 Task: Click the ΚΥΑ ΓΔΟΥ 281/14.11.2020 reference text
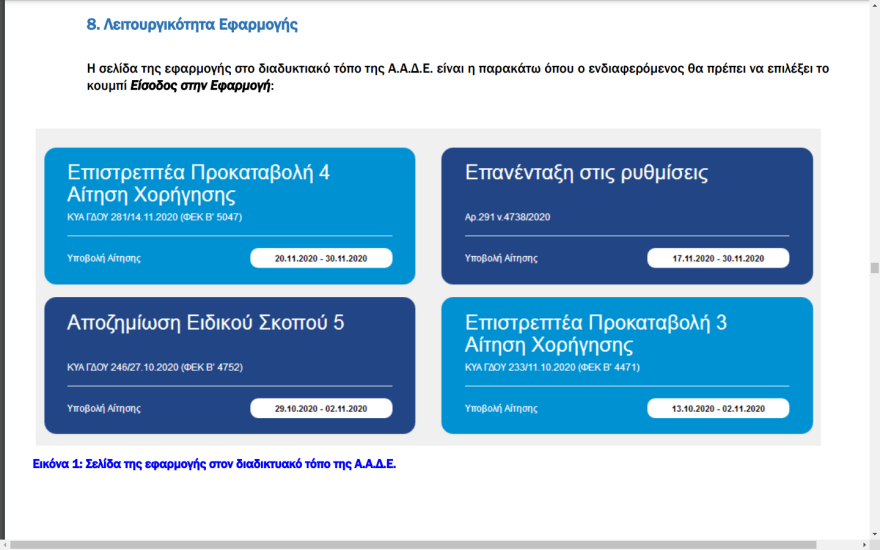(x=154, y=217)
